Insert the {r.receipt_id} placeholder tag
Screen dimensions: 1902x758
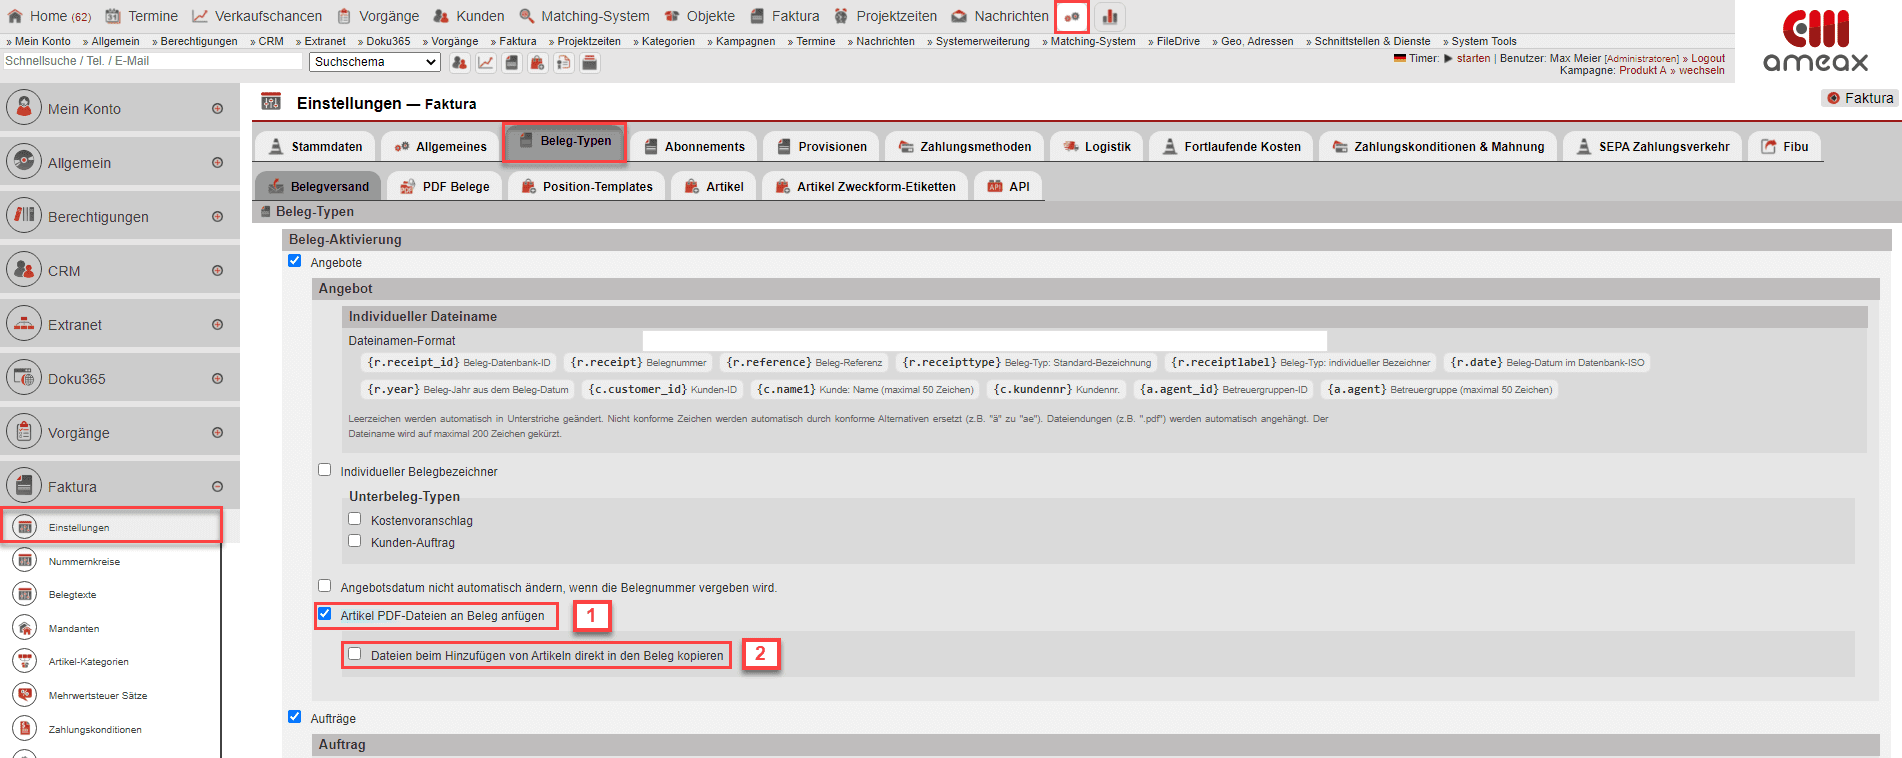(x=413, y=363)
